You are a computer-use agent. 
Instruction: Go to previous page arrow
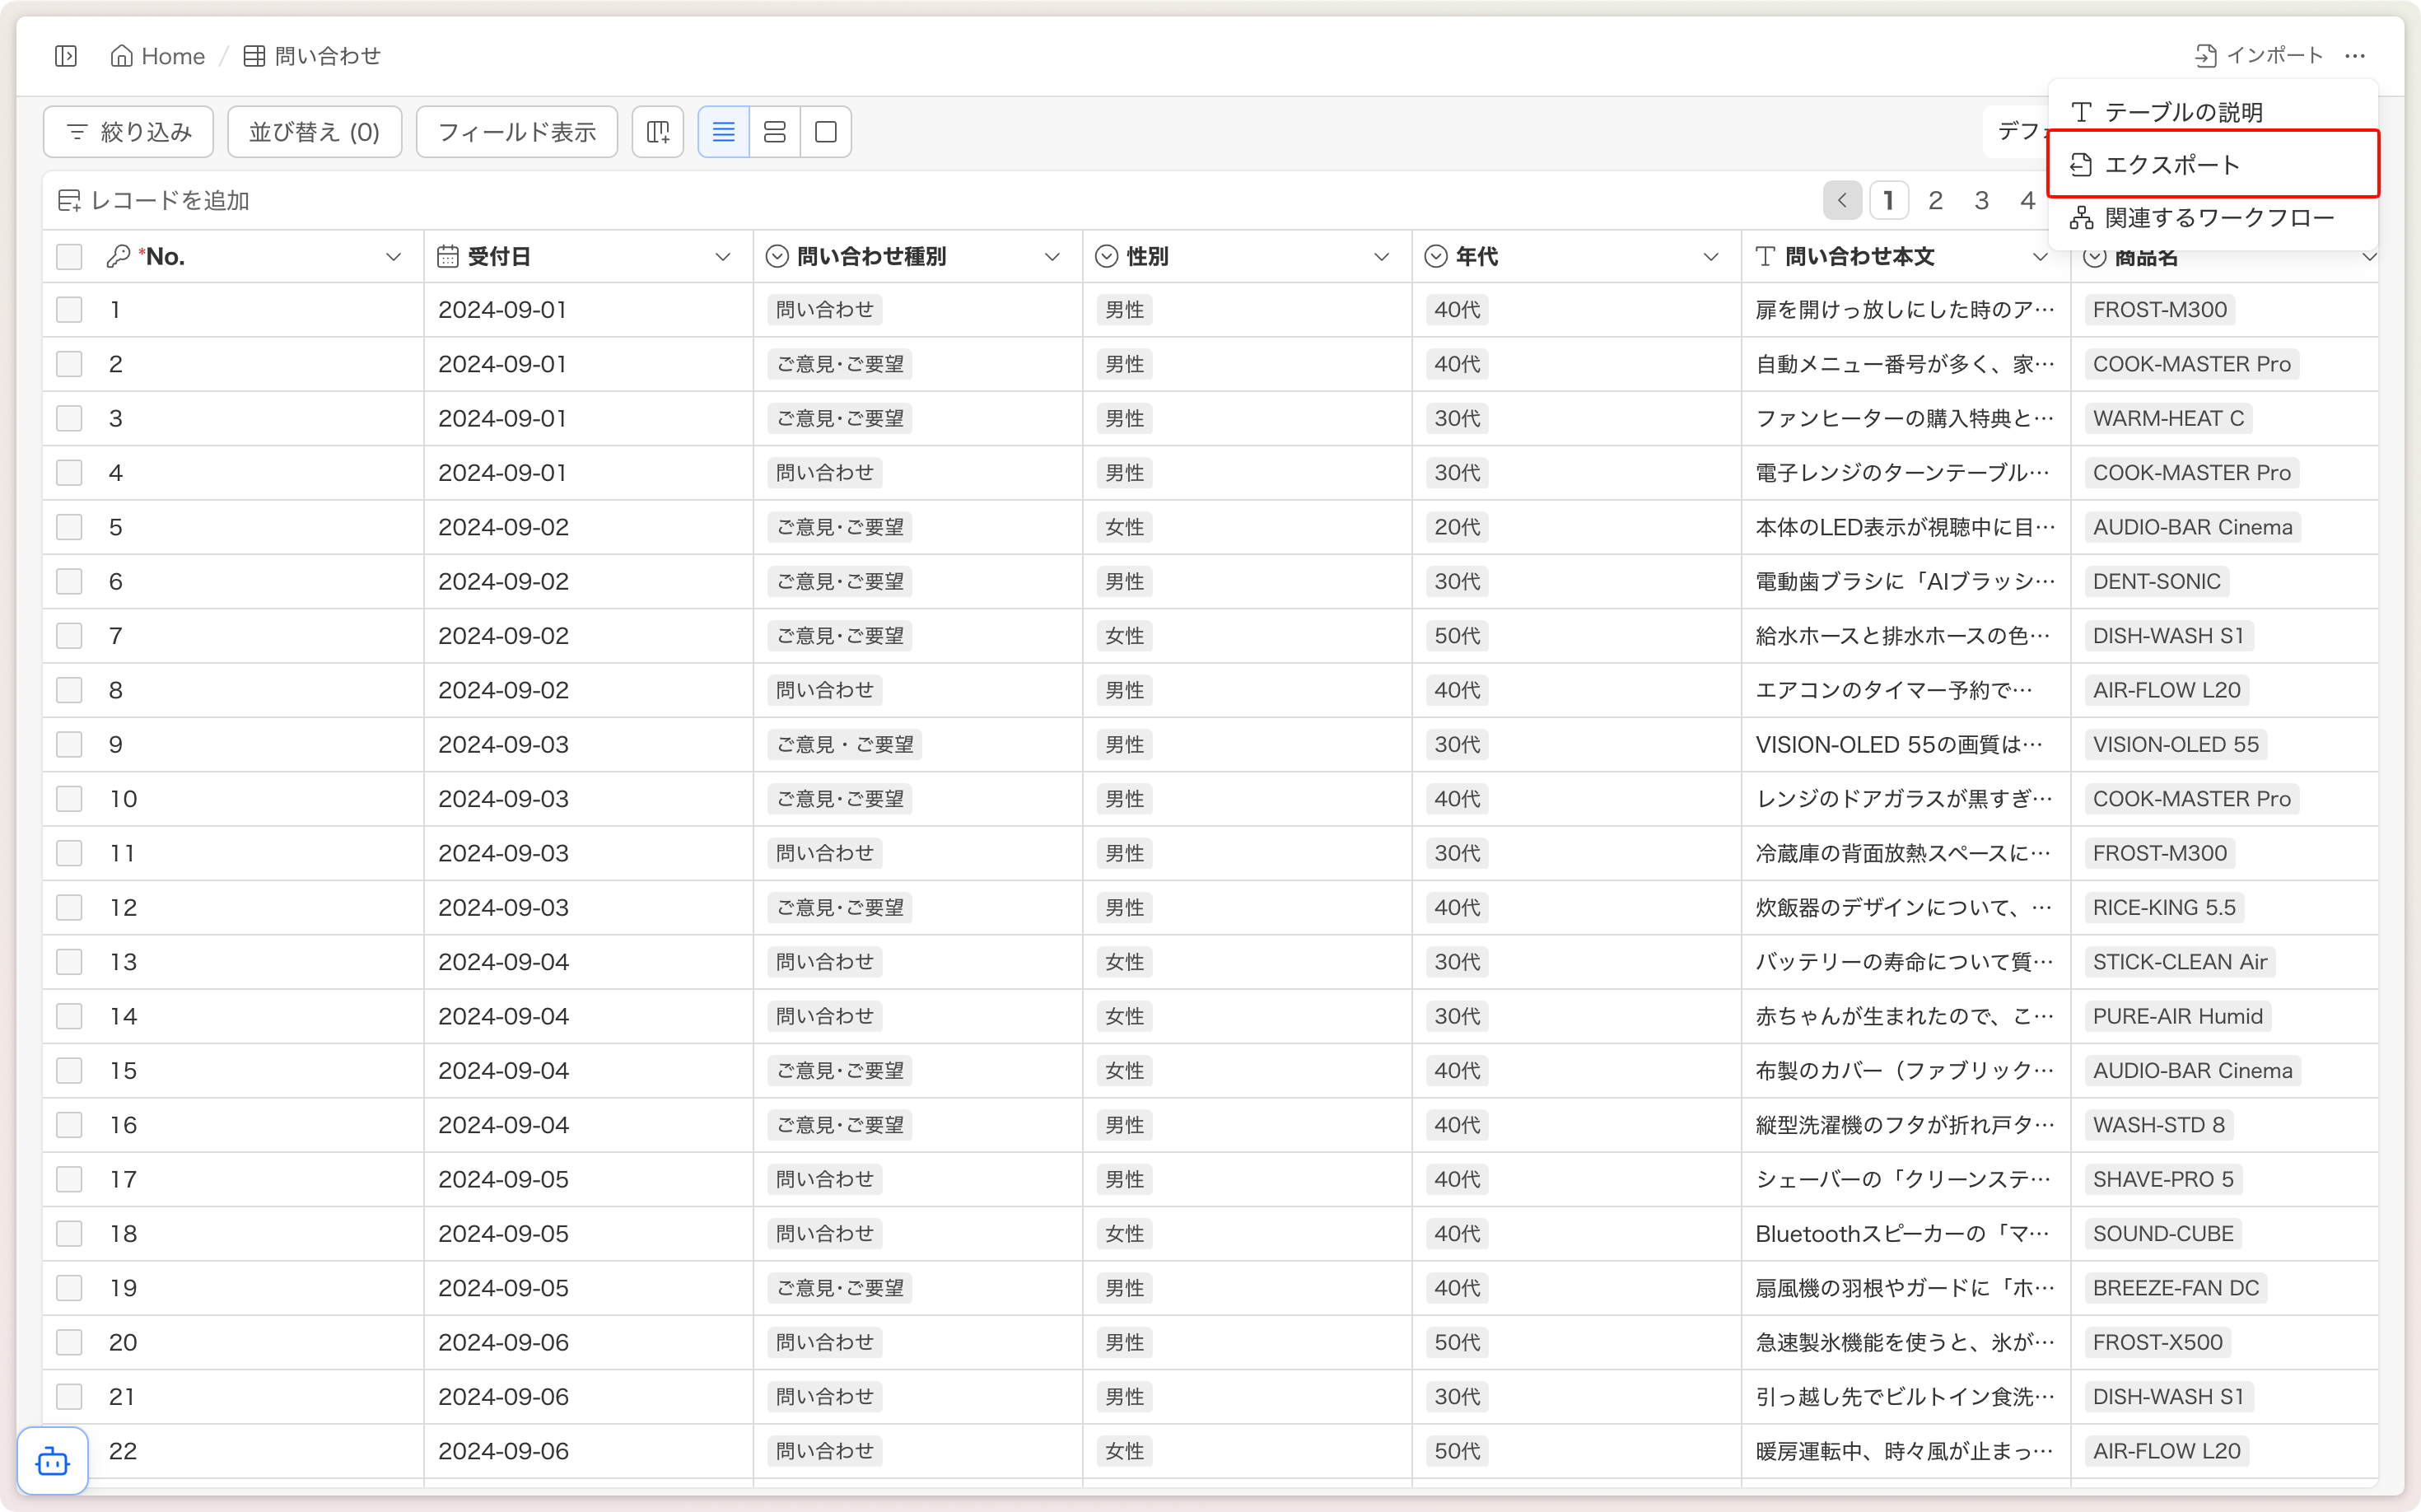[x=1841, y=200]
